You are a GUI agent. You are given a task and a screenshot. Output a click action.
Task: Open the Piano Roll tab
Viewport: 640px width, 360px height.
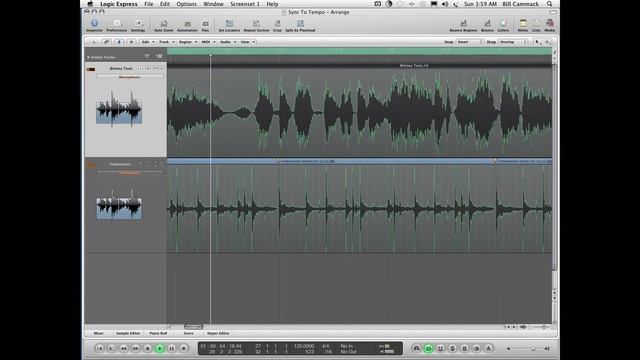point(158,333)
